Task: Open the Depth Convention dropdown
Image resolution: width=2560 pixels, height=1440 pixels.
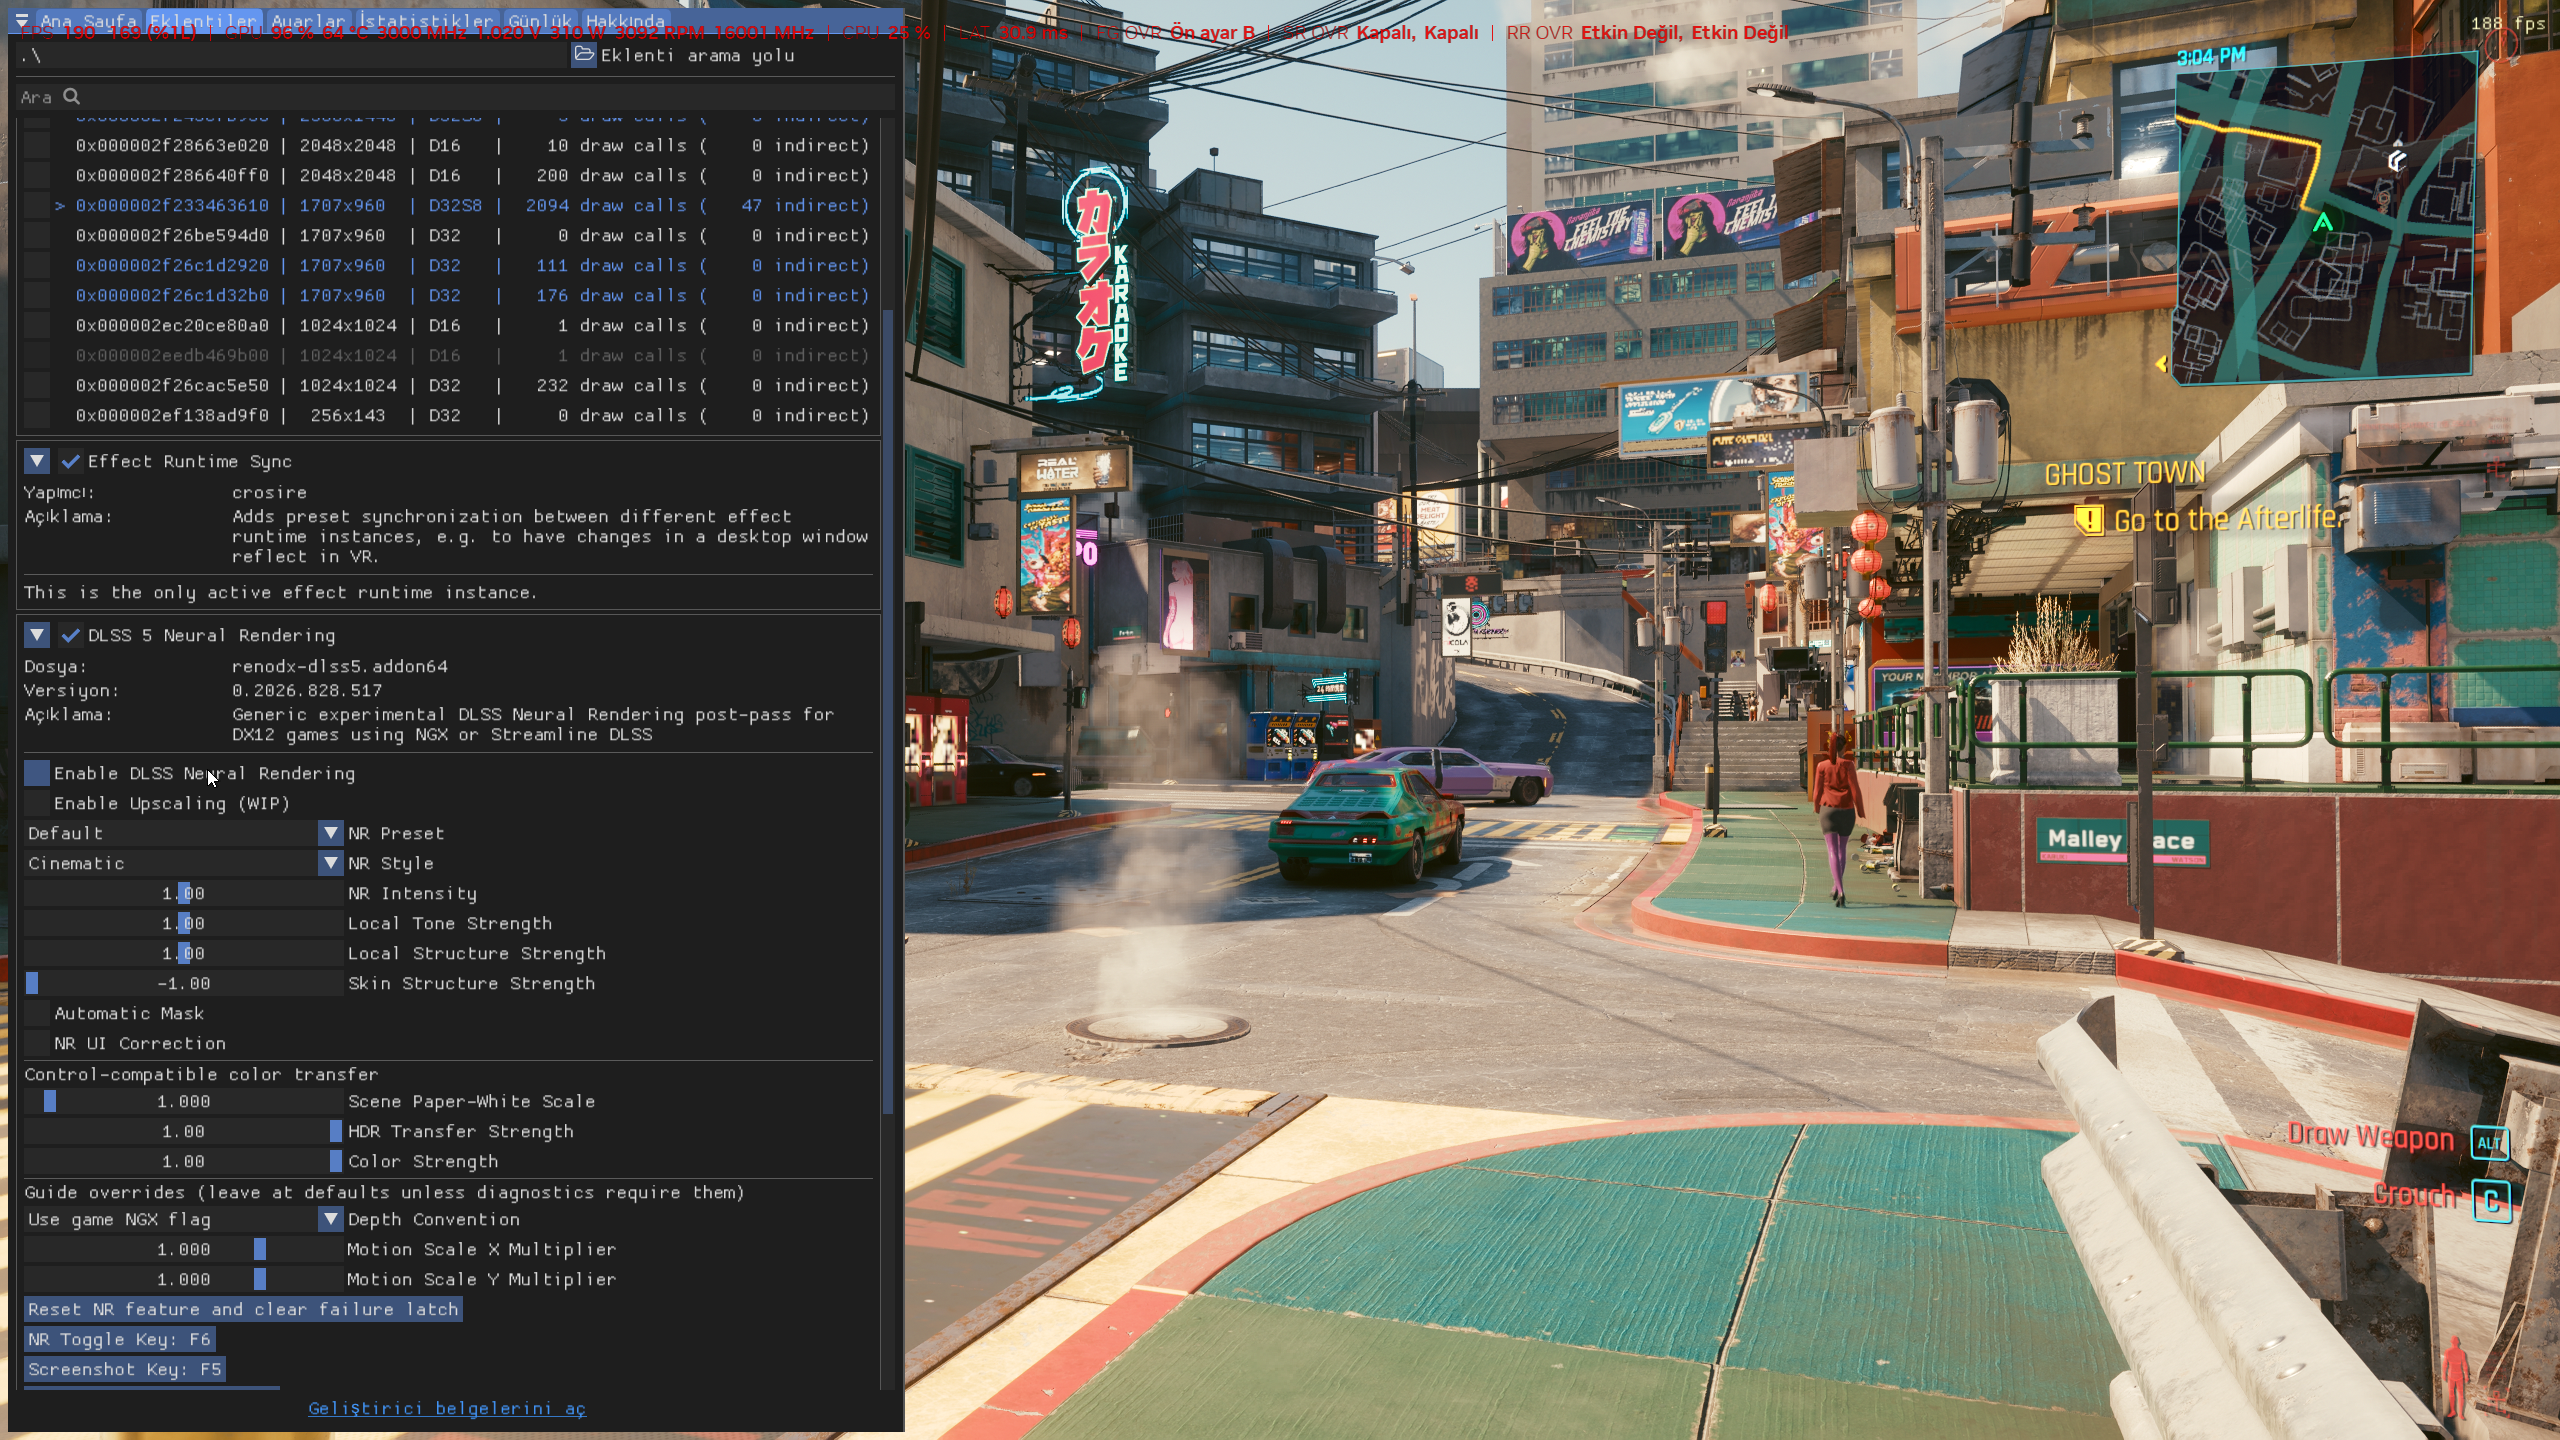Action: [183, 1219]
